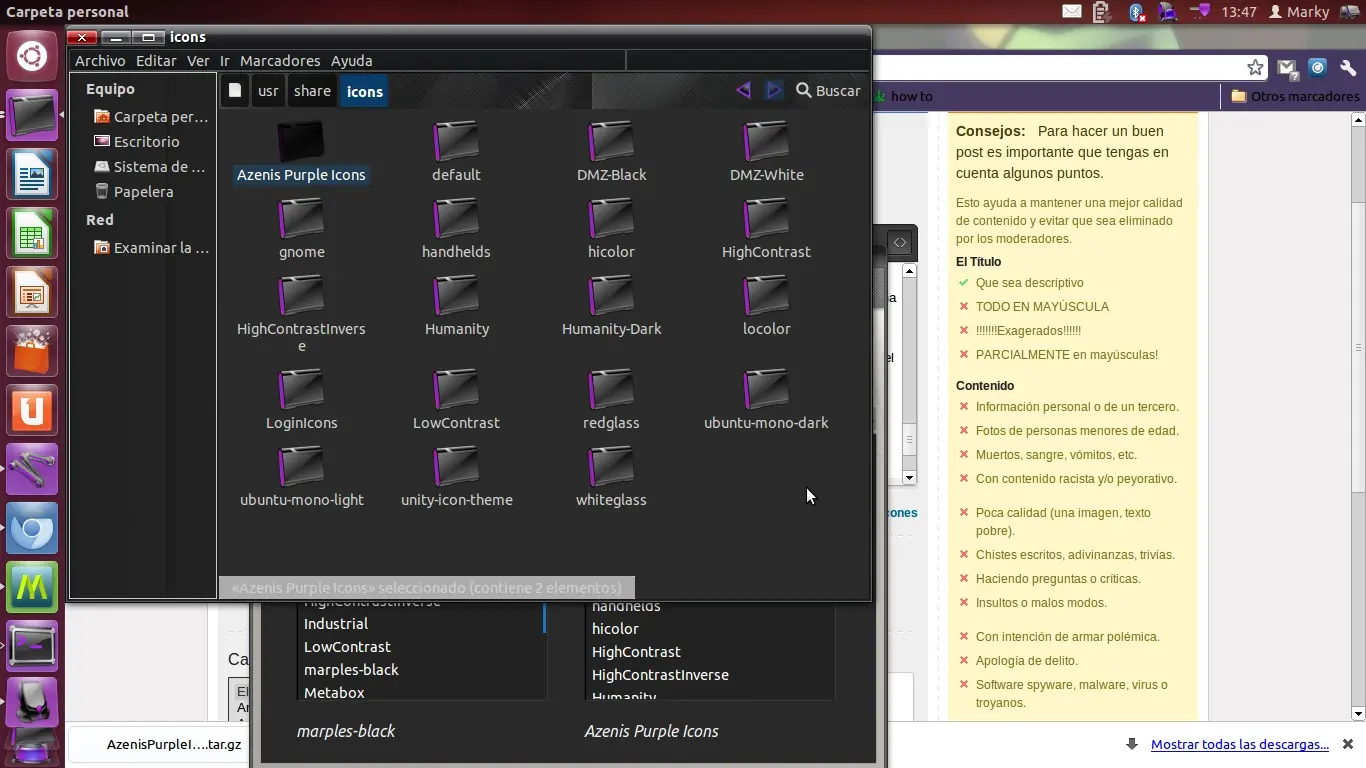1366x768 pixels.
Task: Click the down arrow on the forum panel scrollbar
Action: click(x=909, y=479)
